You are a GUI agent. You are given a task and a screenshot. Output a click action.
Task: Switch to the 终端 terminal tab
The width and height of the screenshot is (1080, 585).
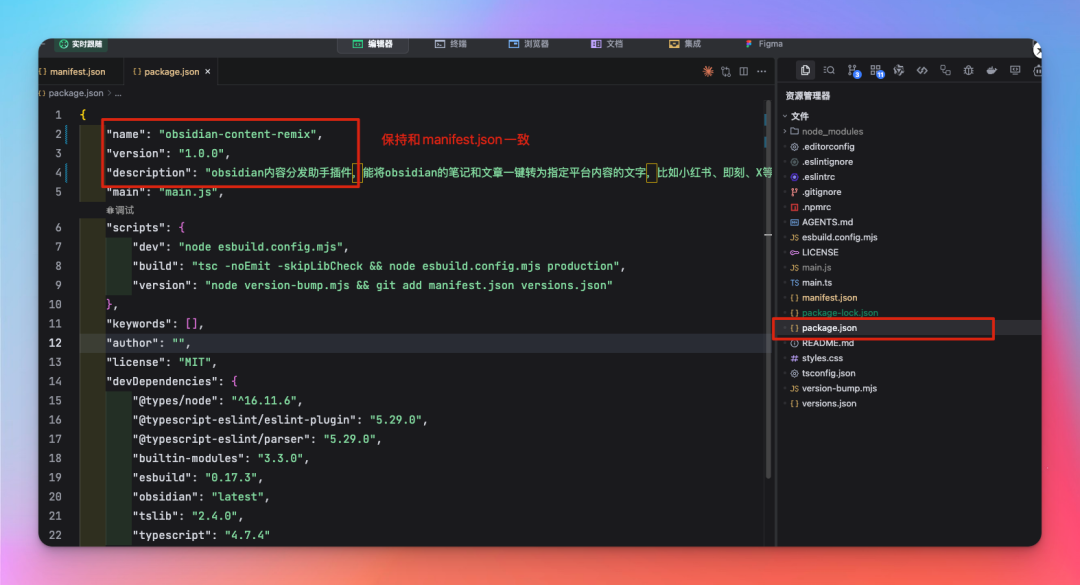pyautogui.click(x=451, y=44)
